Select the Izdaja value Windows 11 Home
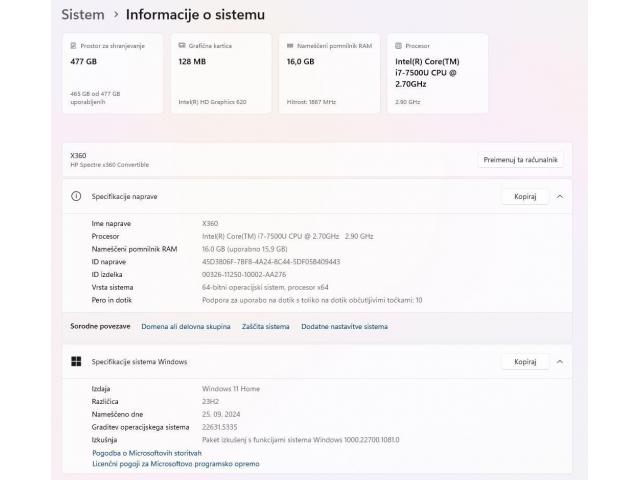 tap(231, 389)
